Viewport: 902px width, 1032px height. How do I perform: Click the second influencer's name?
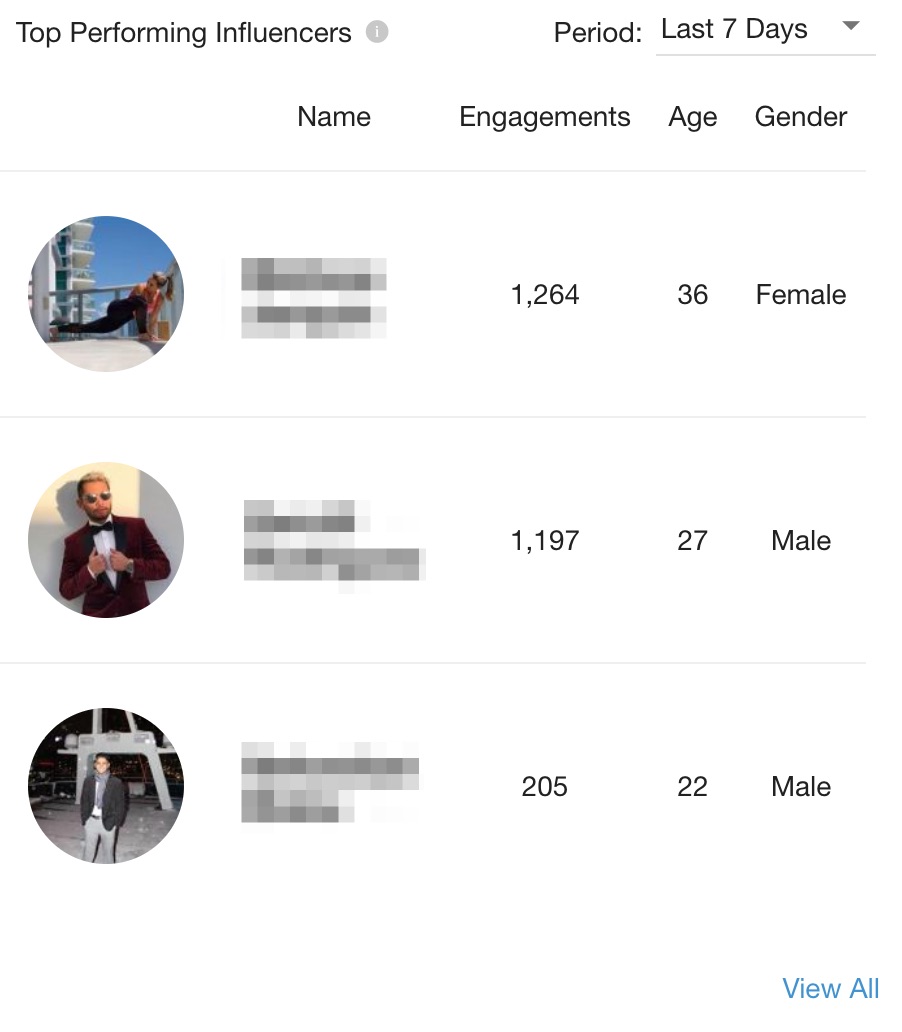(x=330, y=539)
